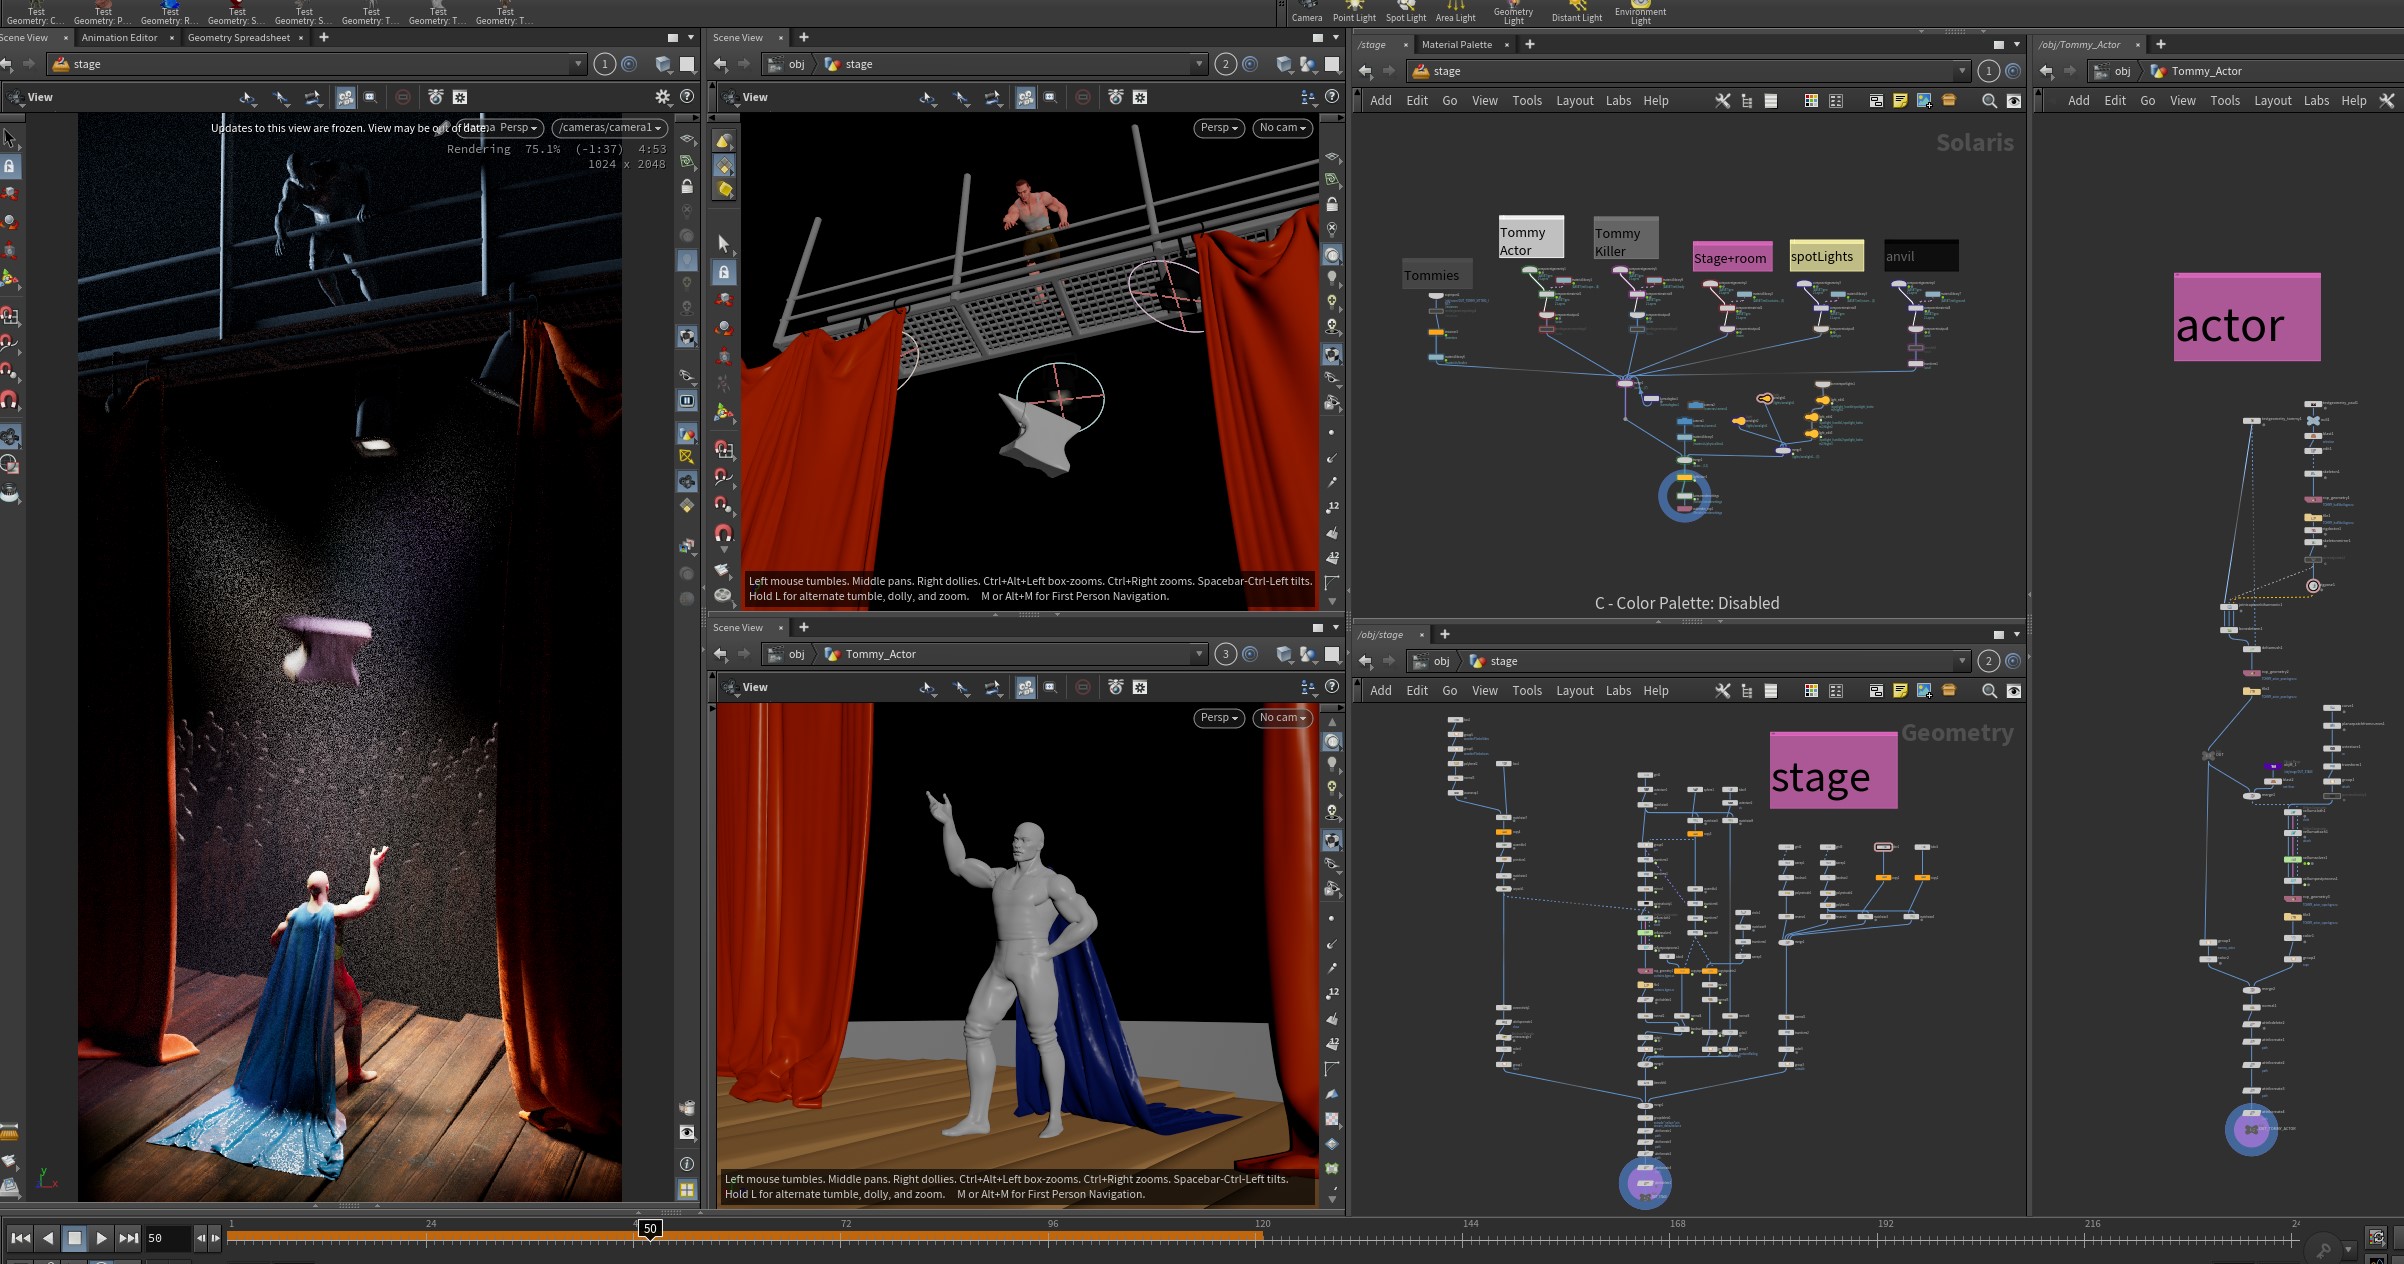
Task: Show point markers in the top middle viewport
Action: [x=1331, y=432]
